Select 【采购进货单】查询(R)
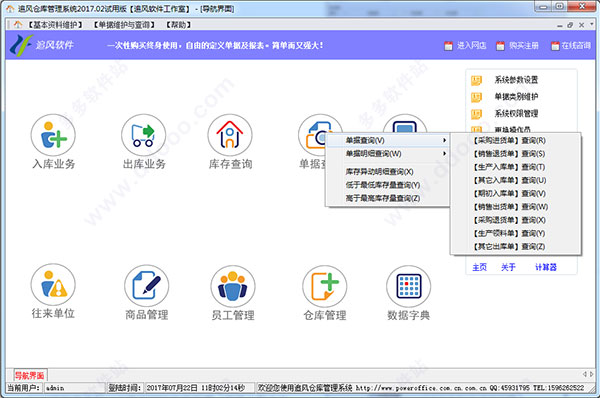 516,140
